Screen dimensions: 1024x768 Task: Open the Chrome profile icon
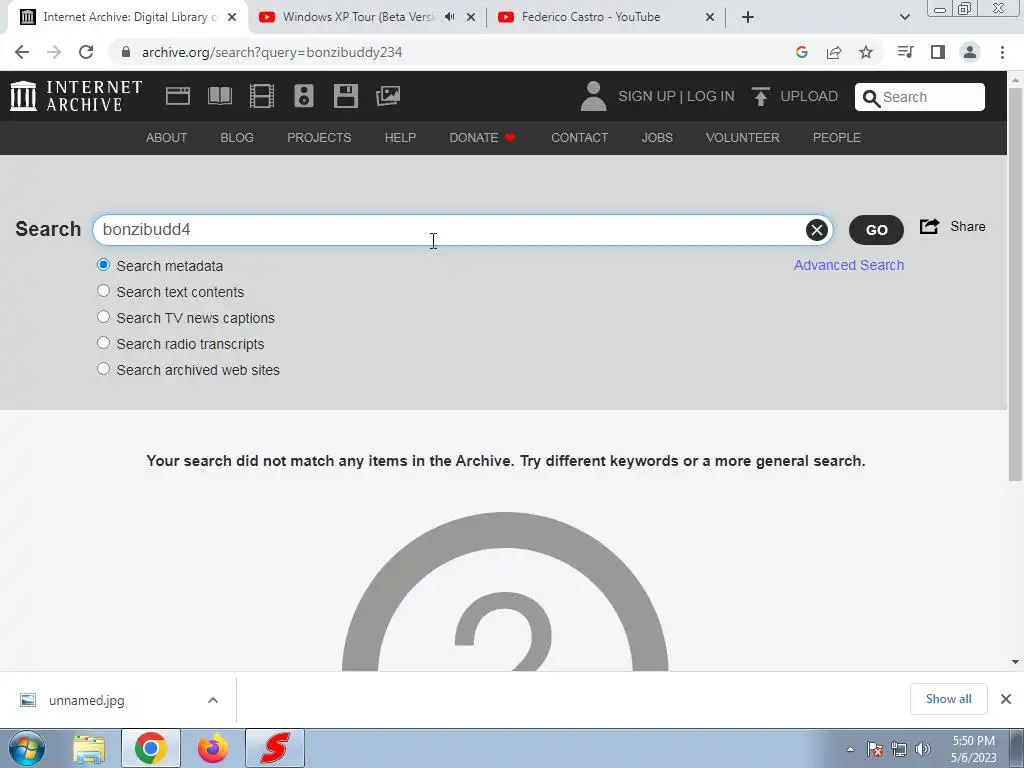click(970, 52)
